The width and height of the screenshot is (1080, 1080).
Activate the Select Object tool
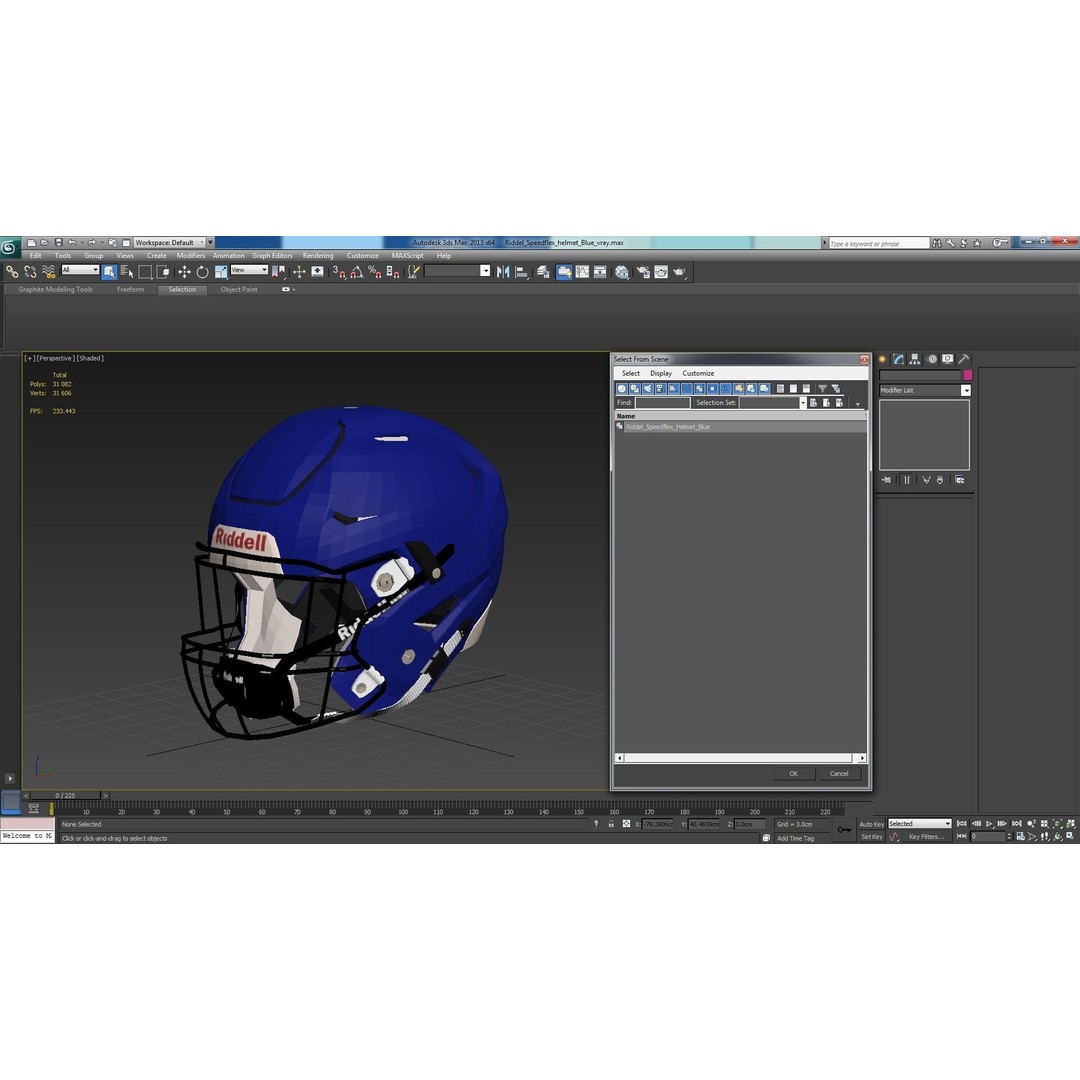pos(109,272)
